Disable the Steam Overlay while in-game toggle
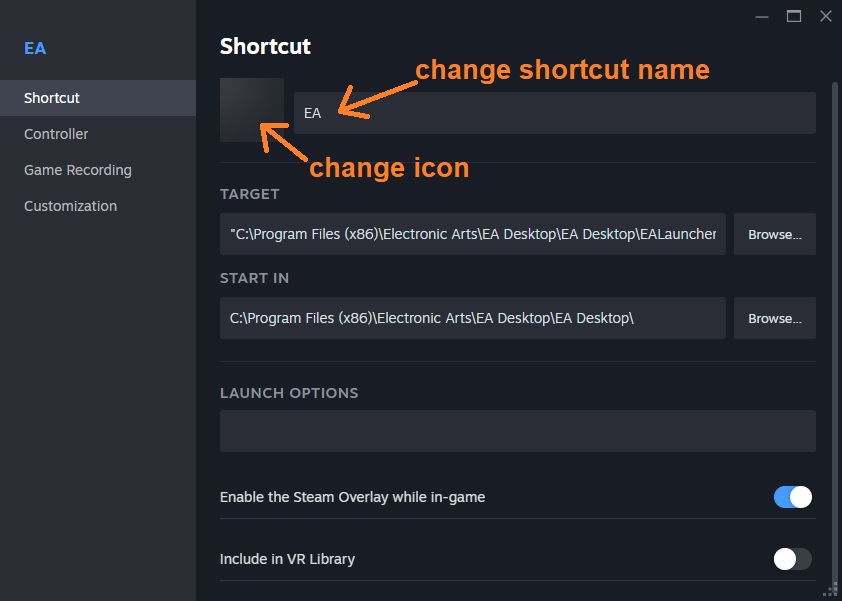Screen dimensions: 842x601 click(x=792, y=497)
